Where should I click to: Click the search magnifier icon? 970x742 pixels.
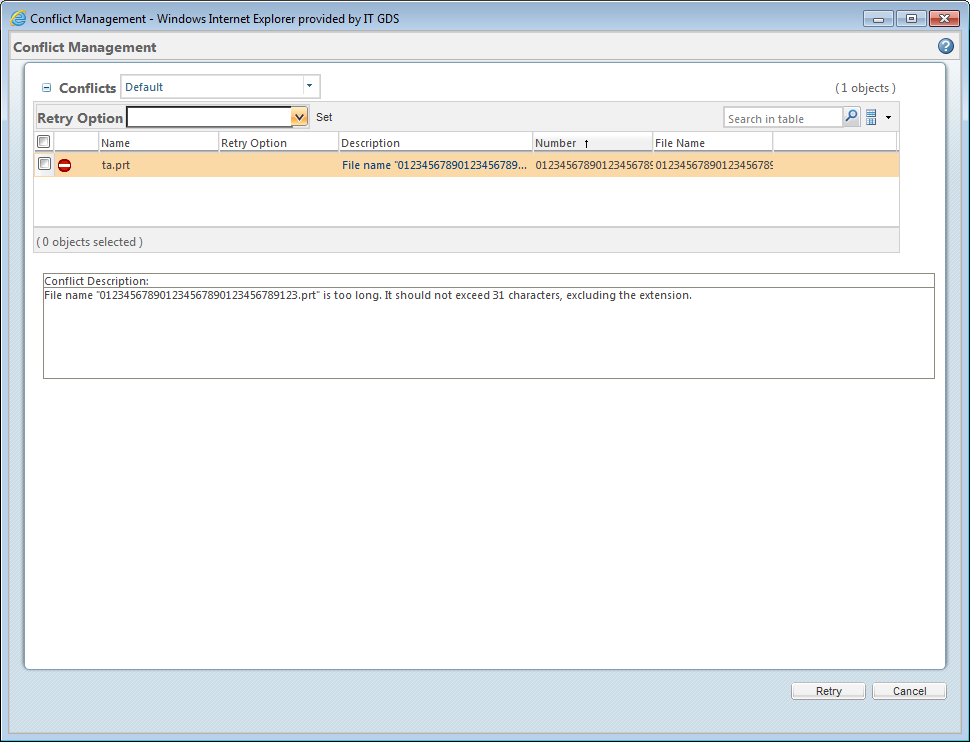[851, 117]
